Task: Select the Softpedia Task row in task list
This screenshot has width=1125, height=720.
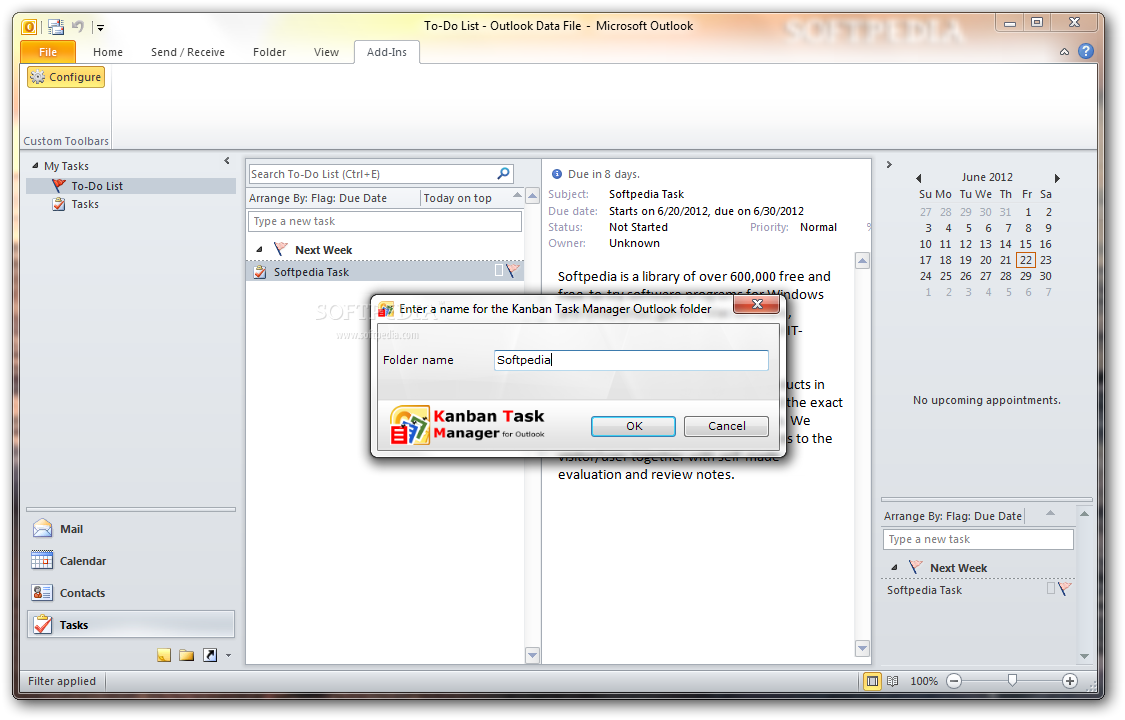Action: (385, 272)
